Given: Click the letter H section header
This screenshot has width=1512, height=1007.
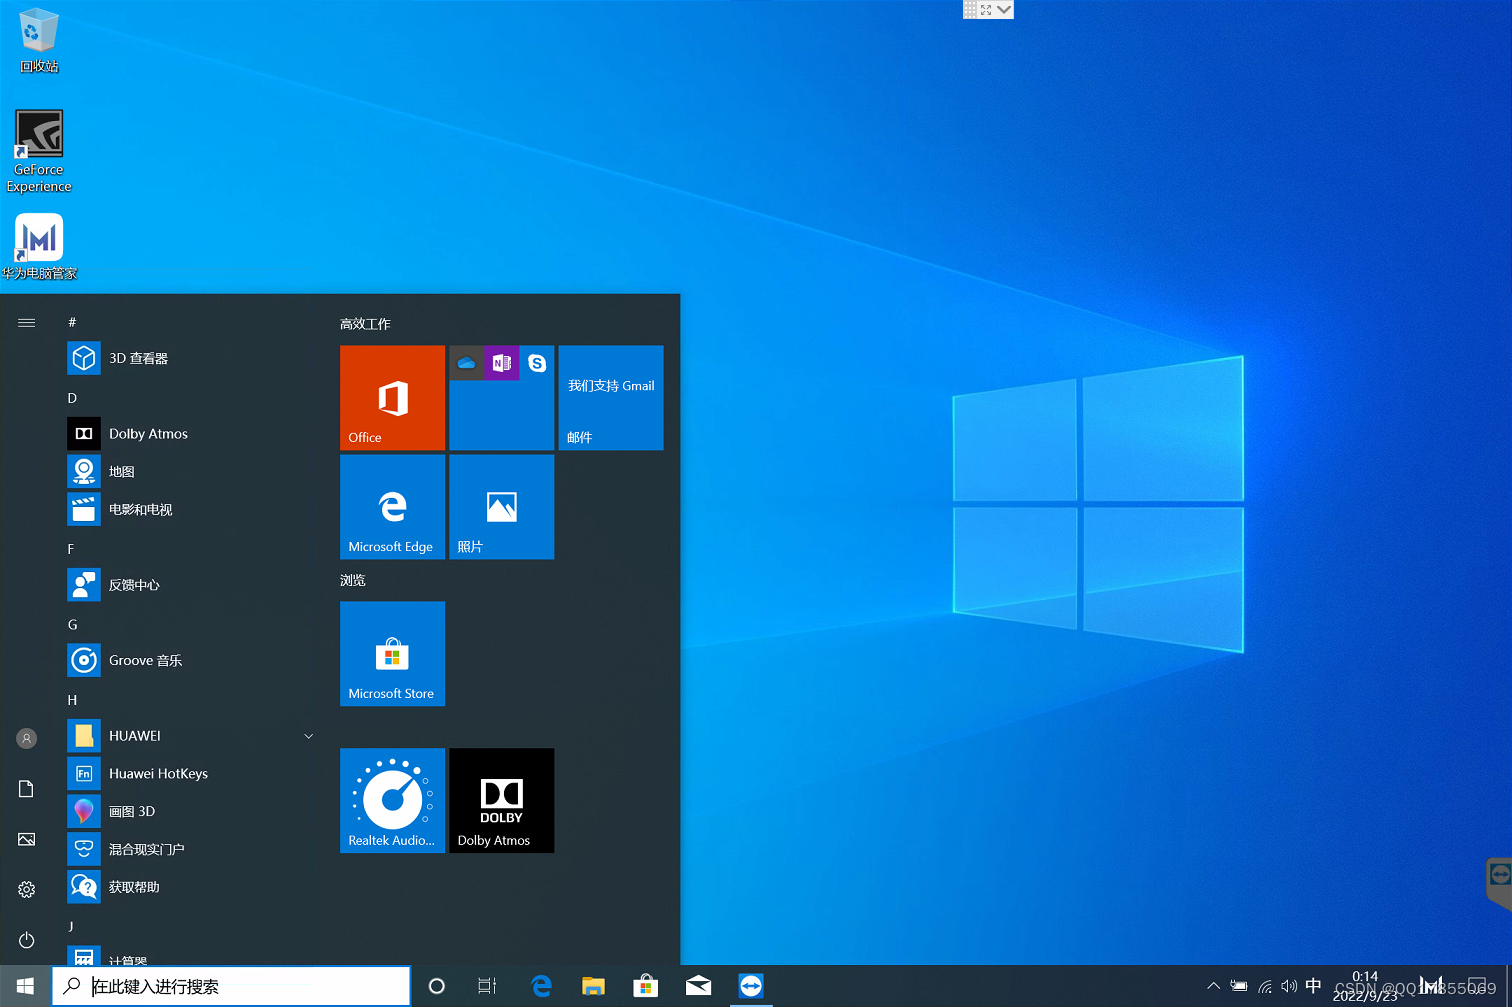Looking at the screenshot, I should pyautogui.click(x=72, y=700).
